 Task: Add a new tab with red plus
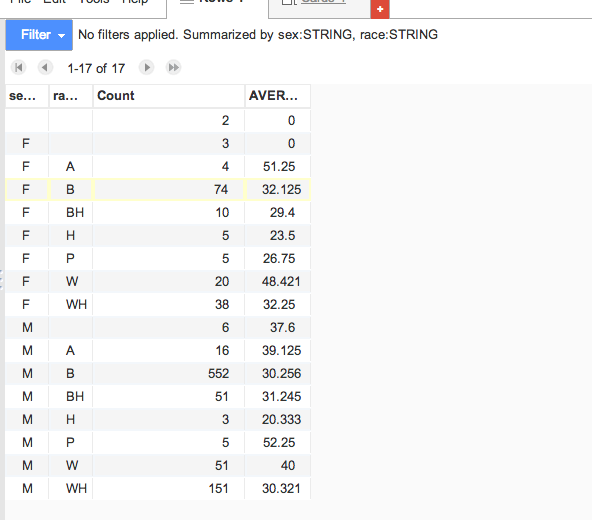(380, 9)
